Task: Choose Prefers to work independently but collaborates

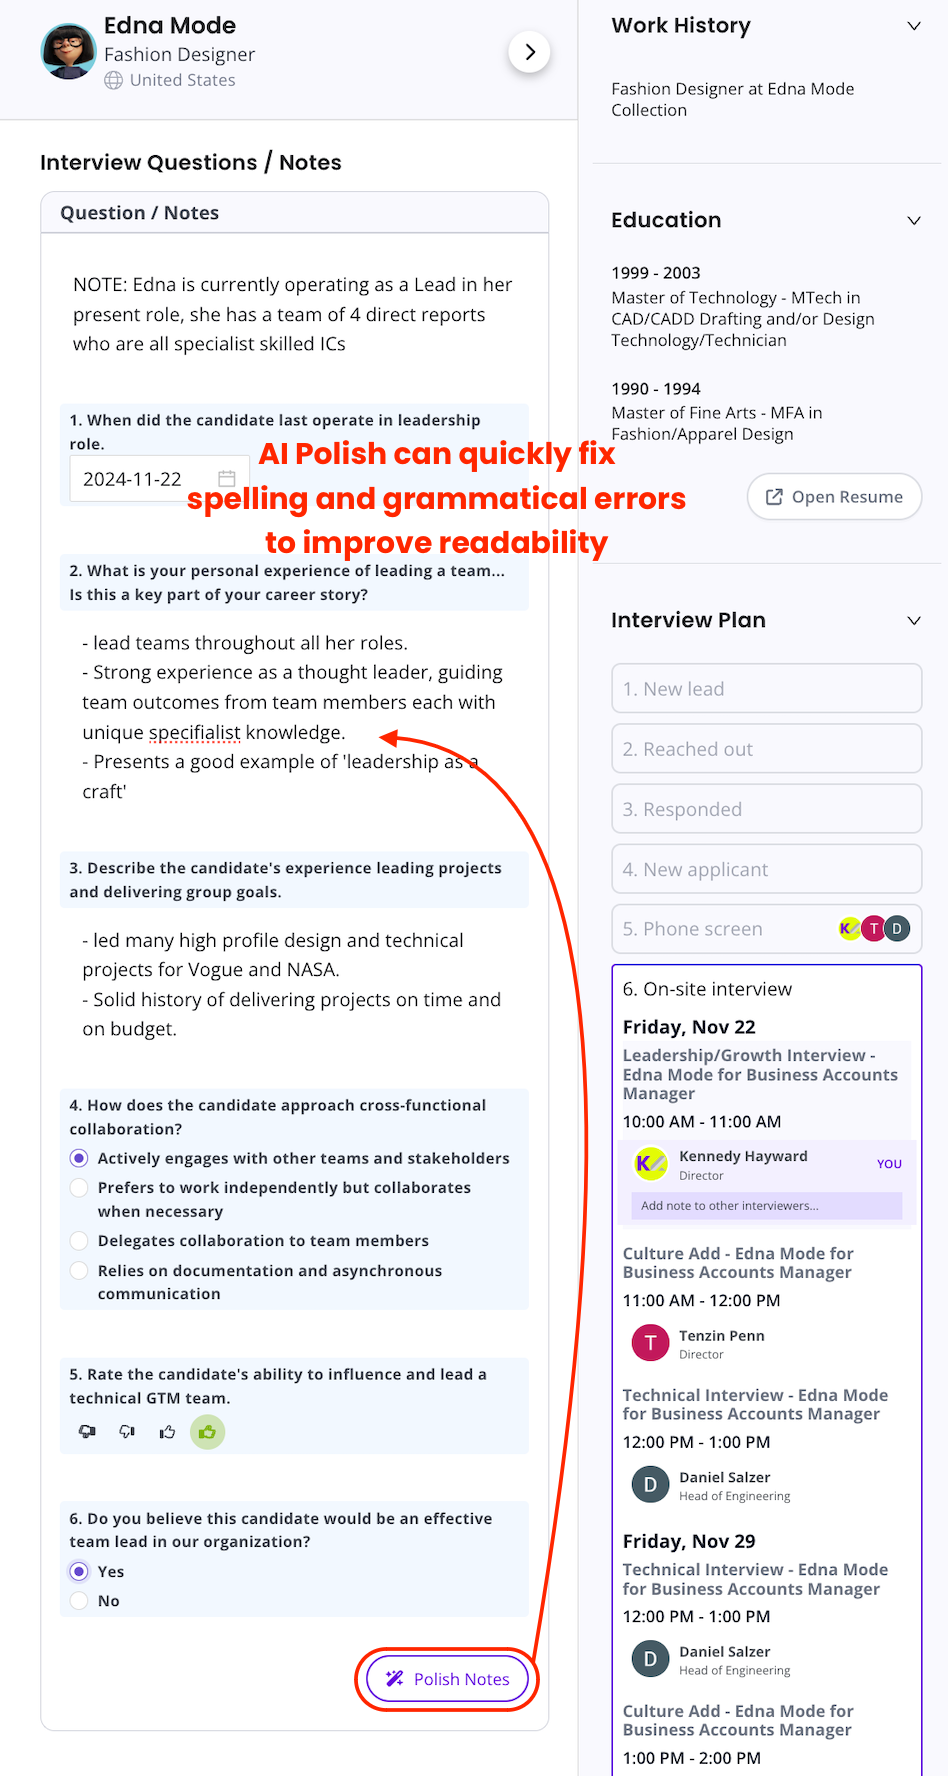Action: point(79,1188)
